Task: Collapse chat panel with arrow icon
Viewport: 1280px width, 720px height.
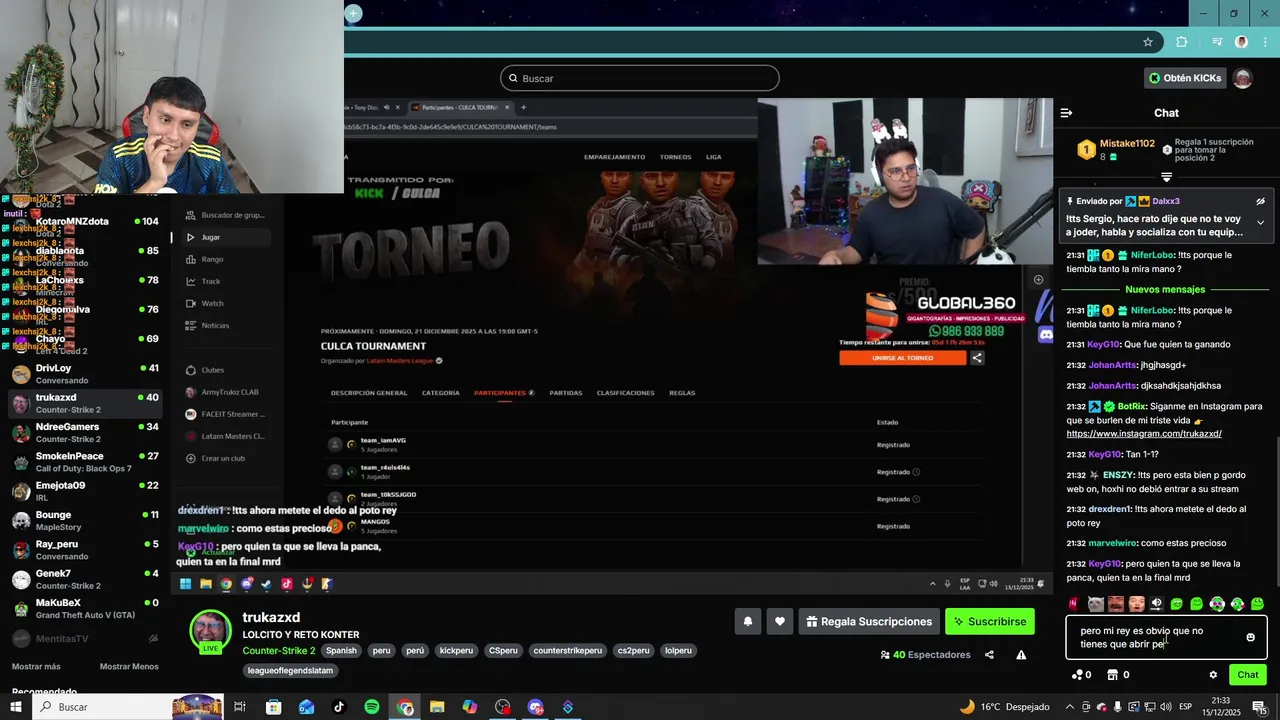Action: pos(1066,113)
